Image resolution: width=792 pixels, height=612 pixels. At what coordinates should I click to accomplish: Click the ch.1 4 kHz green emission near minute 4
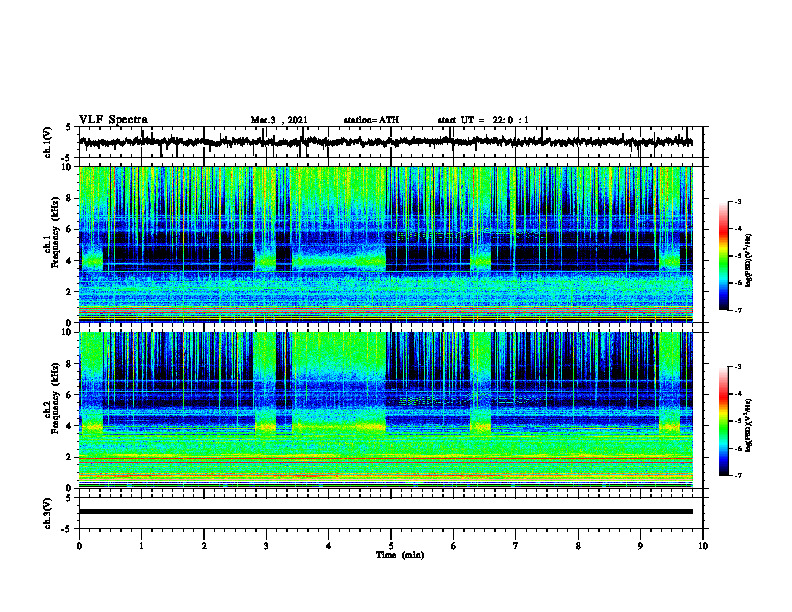338,261
